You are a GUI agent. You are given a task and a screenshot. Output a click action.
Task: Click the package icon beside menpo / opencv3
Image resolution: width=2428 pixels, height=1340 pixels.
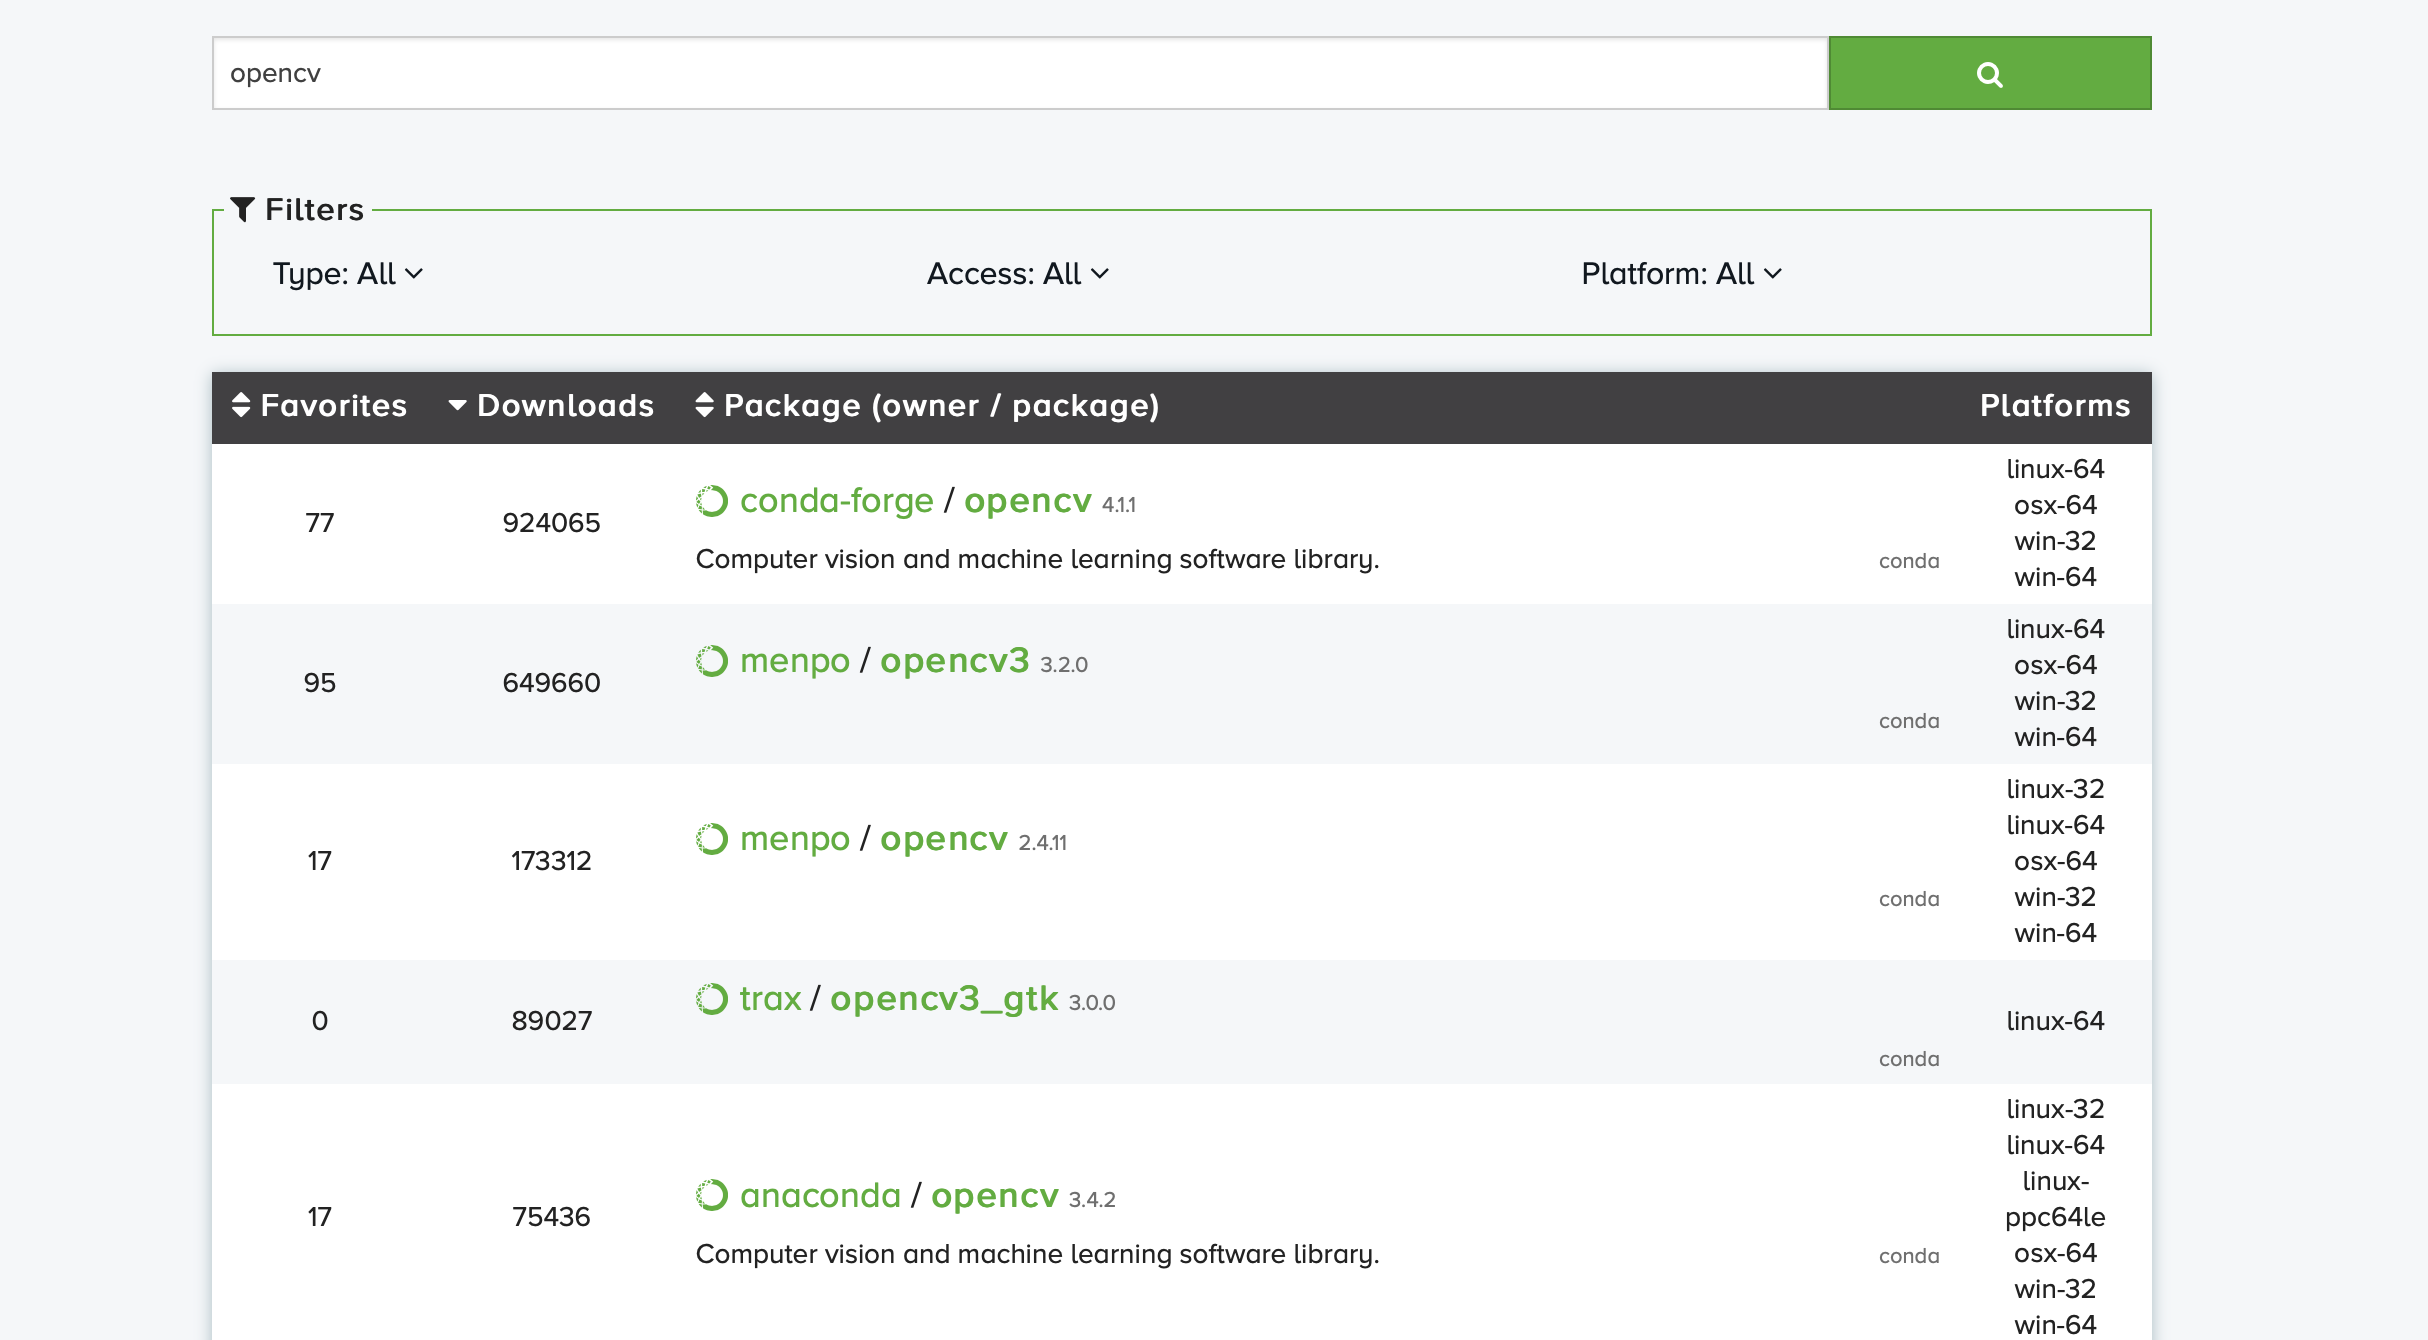pos(712,661)
